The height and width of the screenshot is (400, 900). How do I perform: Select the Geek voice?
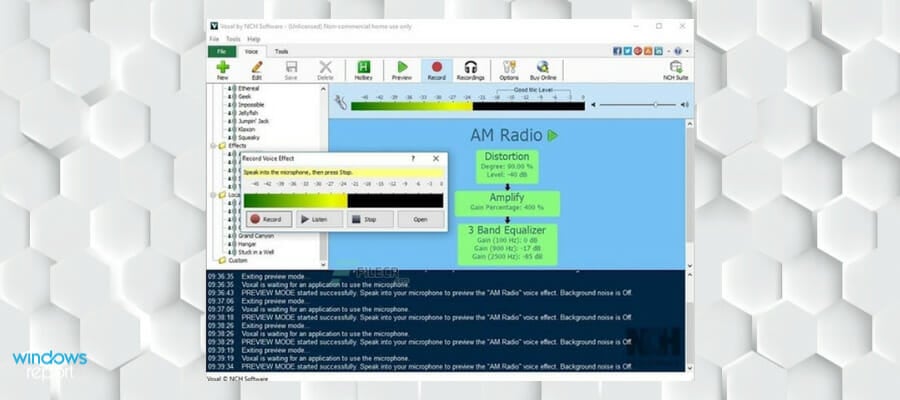coord(245,97)
